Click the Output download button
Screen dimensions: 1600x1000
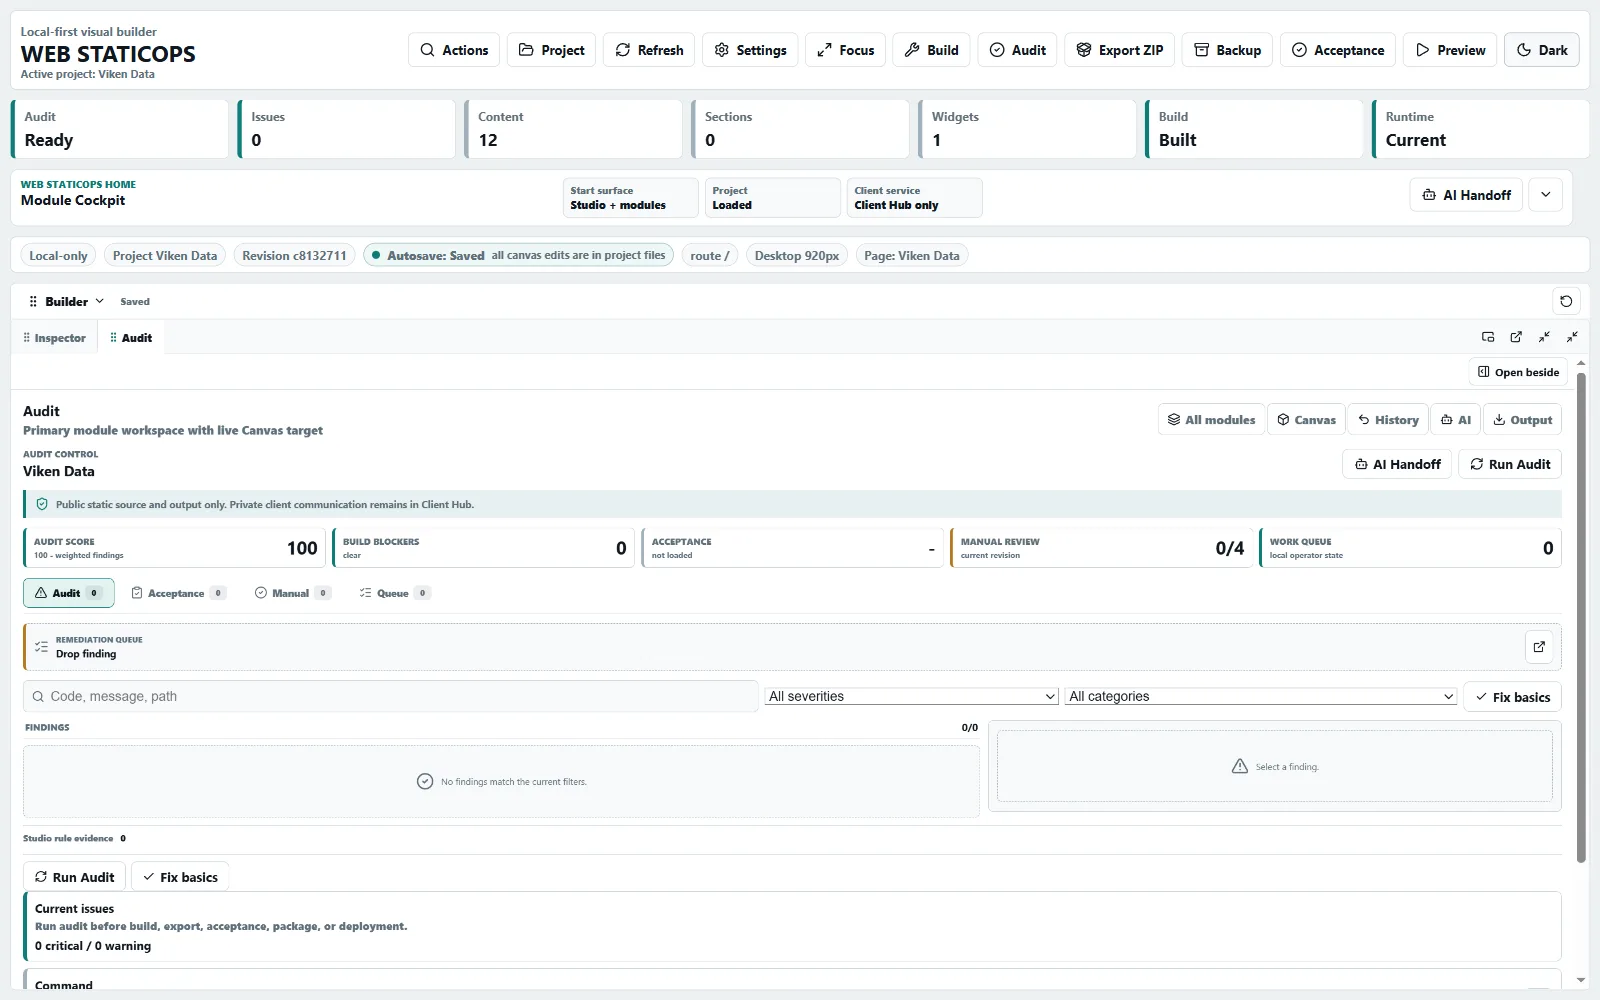(1522, 420)
